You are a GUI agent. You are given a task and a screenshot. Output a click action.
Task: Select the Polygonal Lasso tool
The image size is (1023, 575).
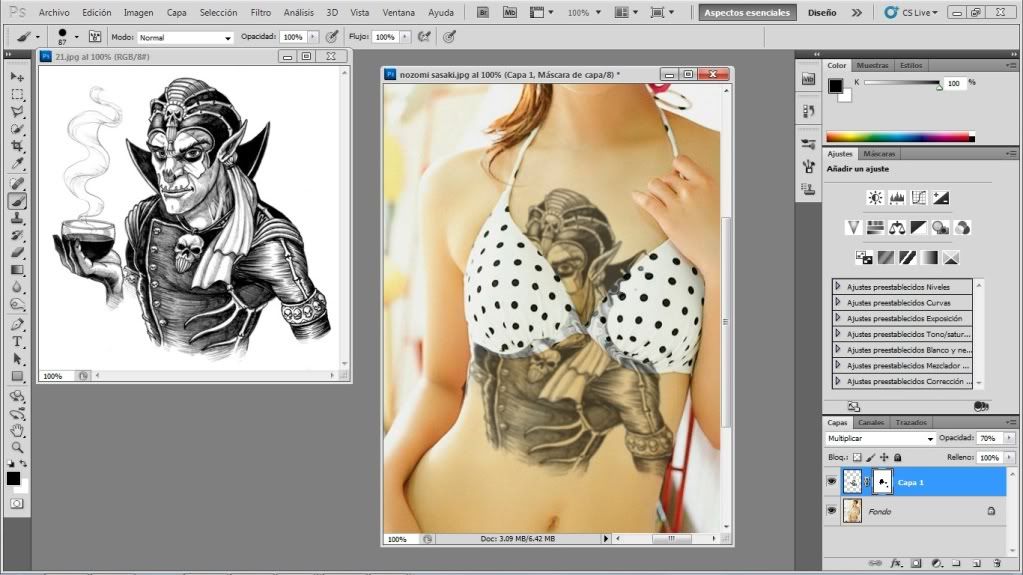click(x=17, y=112)
